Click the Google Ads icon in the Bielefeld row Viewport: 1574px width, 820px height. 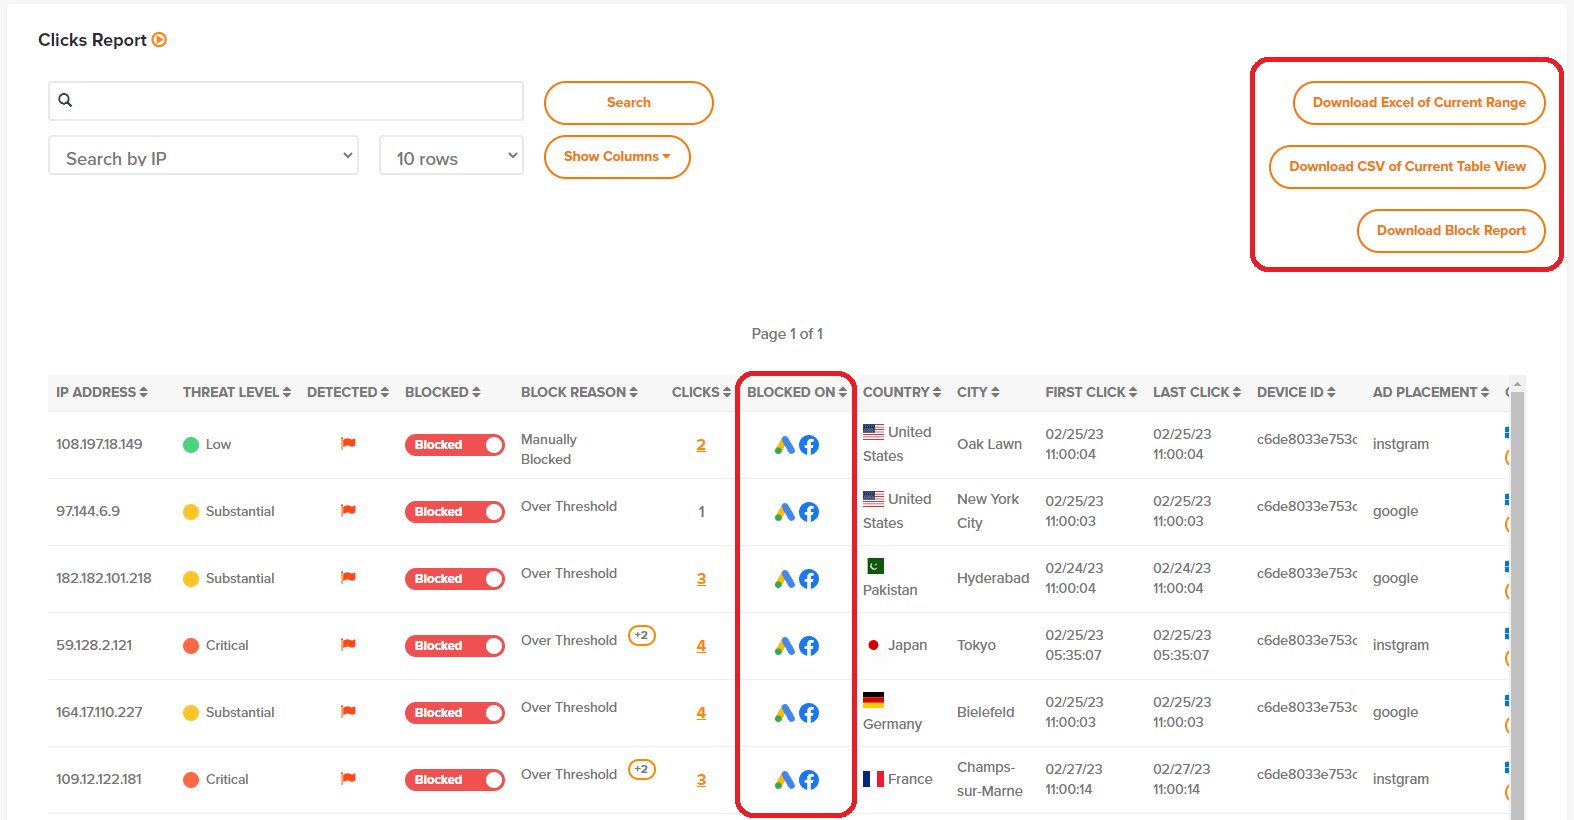(x=785, y=713)
